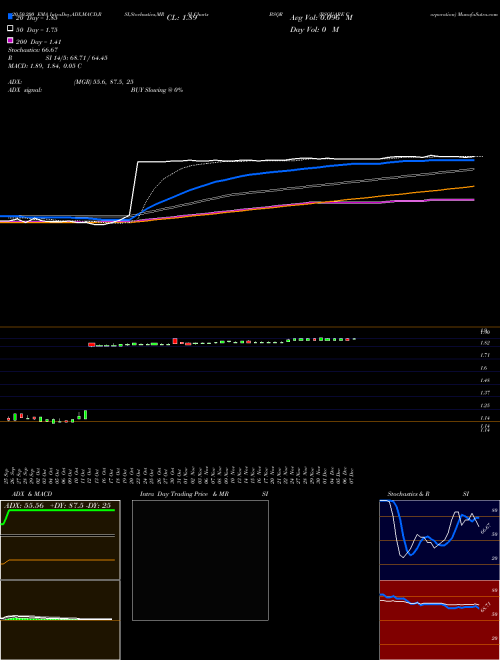
Task: Click the 'Stochastics: 66.67' readout
Action: [x=33, y=50]
